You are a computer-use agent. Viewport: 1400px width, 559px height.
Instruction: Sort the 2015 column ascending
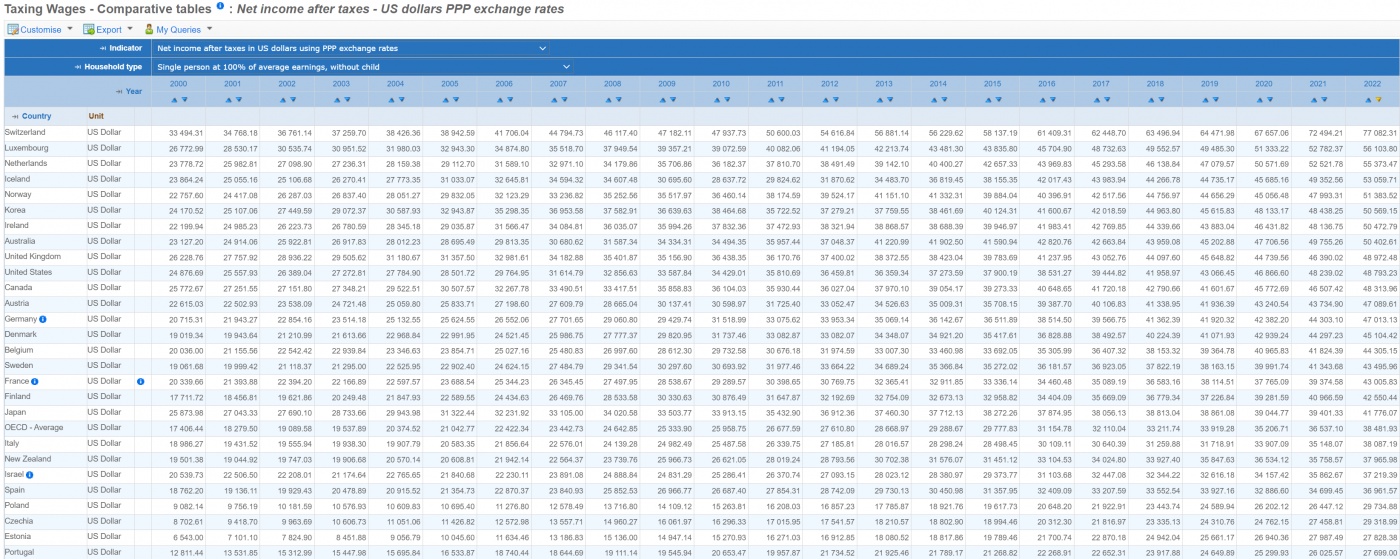986,100
